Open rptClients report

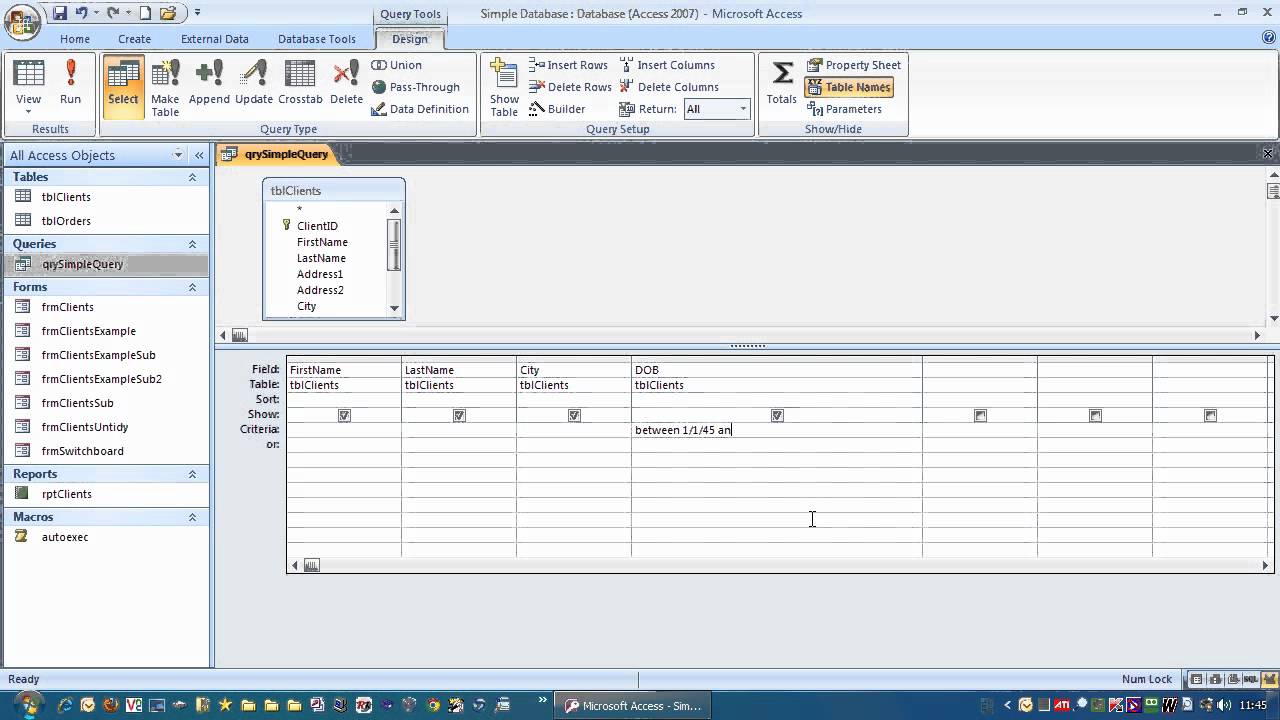coord(66,494)
